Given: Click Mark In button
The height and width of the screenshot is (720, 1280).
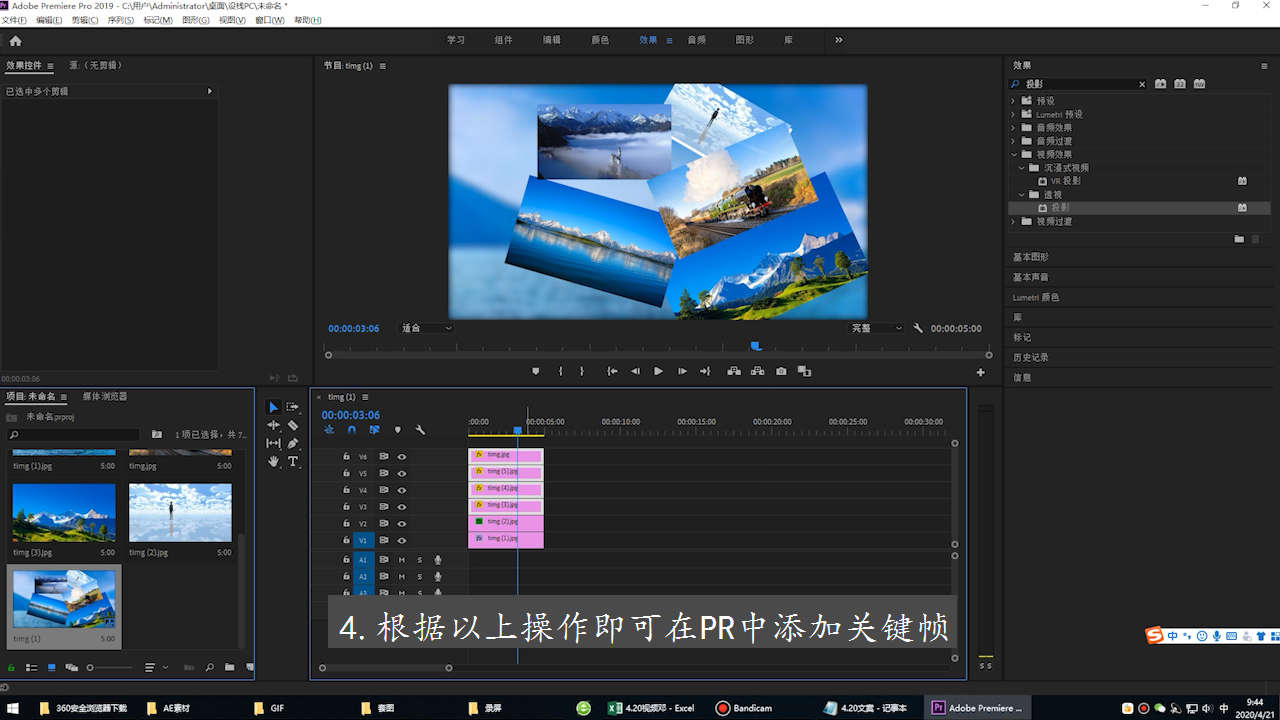Looking at the screenshot, I should 560,371.
